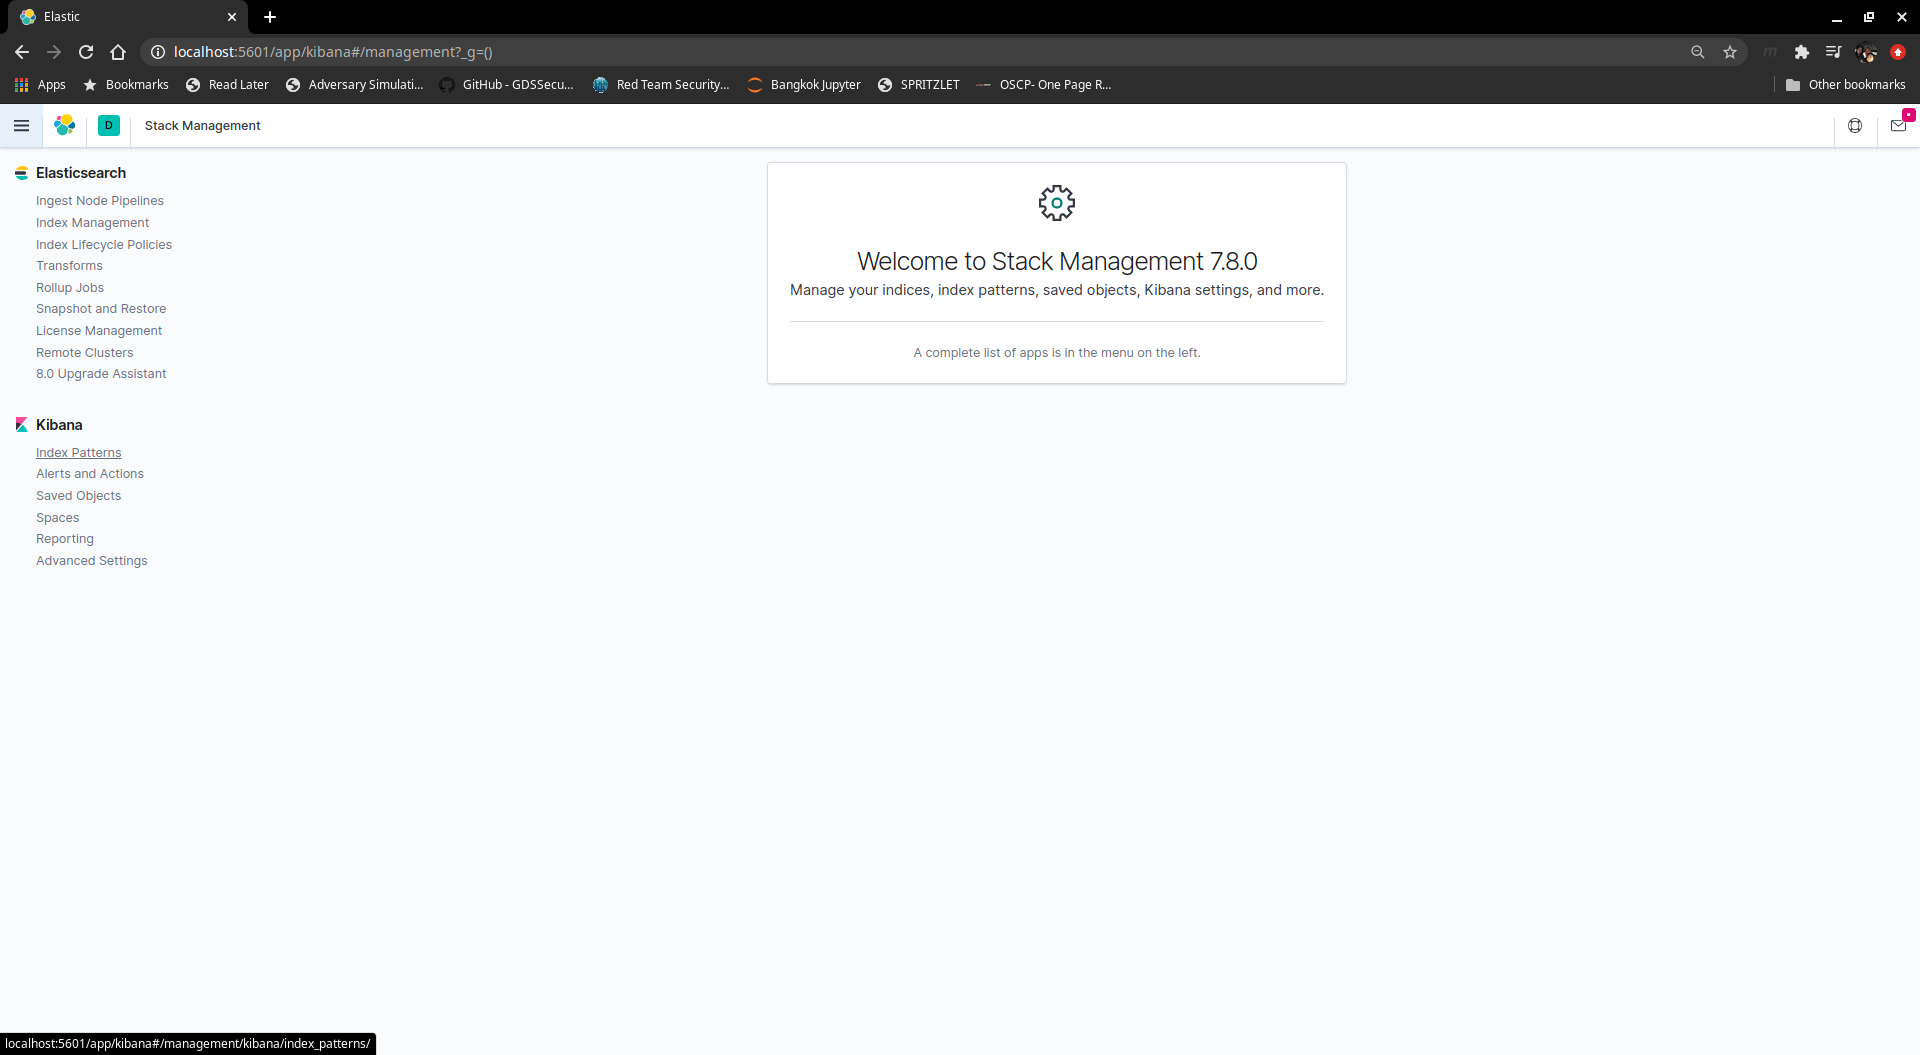Open the Bangkok Jupyter bookmark

point(804,85)
